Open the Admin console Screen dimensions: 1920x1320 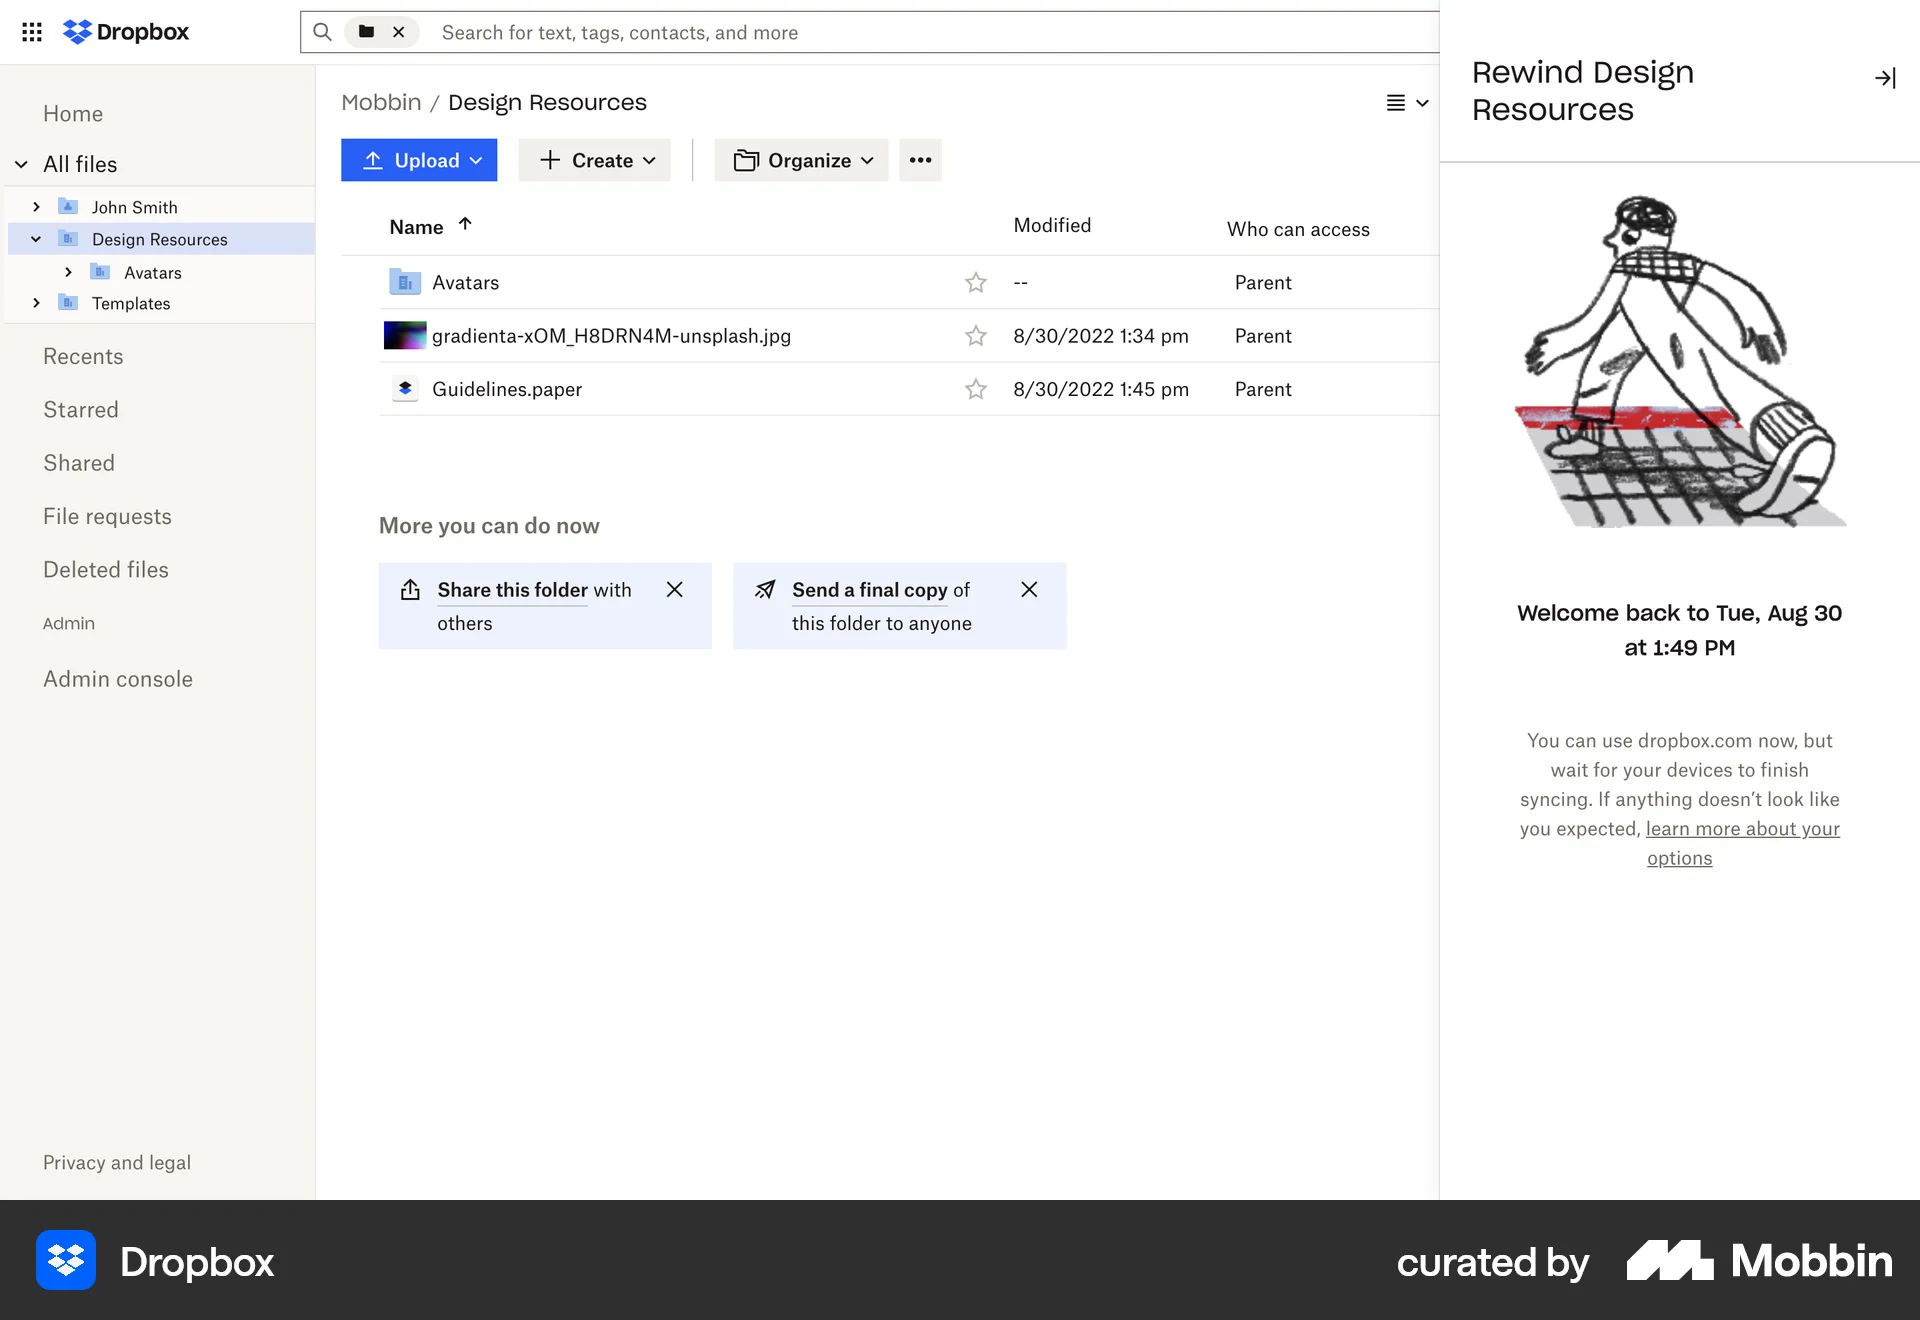tap(118, 679)
